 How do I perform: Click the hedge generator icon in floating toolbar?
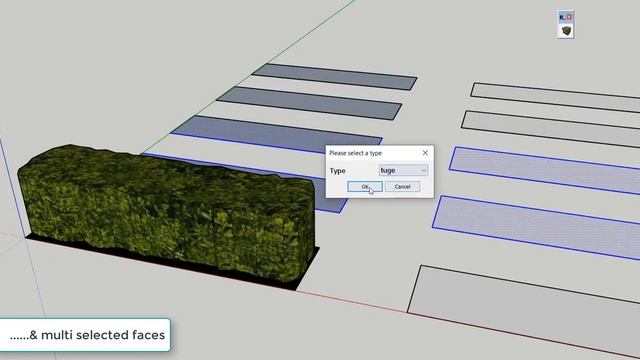coord(566,31)
